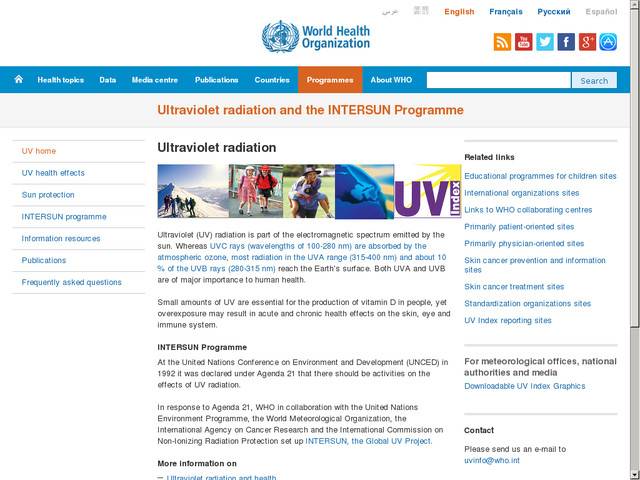Open INTERSUN programme in sidebar

click(64, 217)
